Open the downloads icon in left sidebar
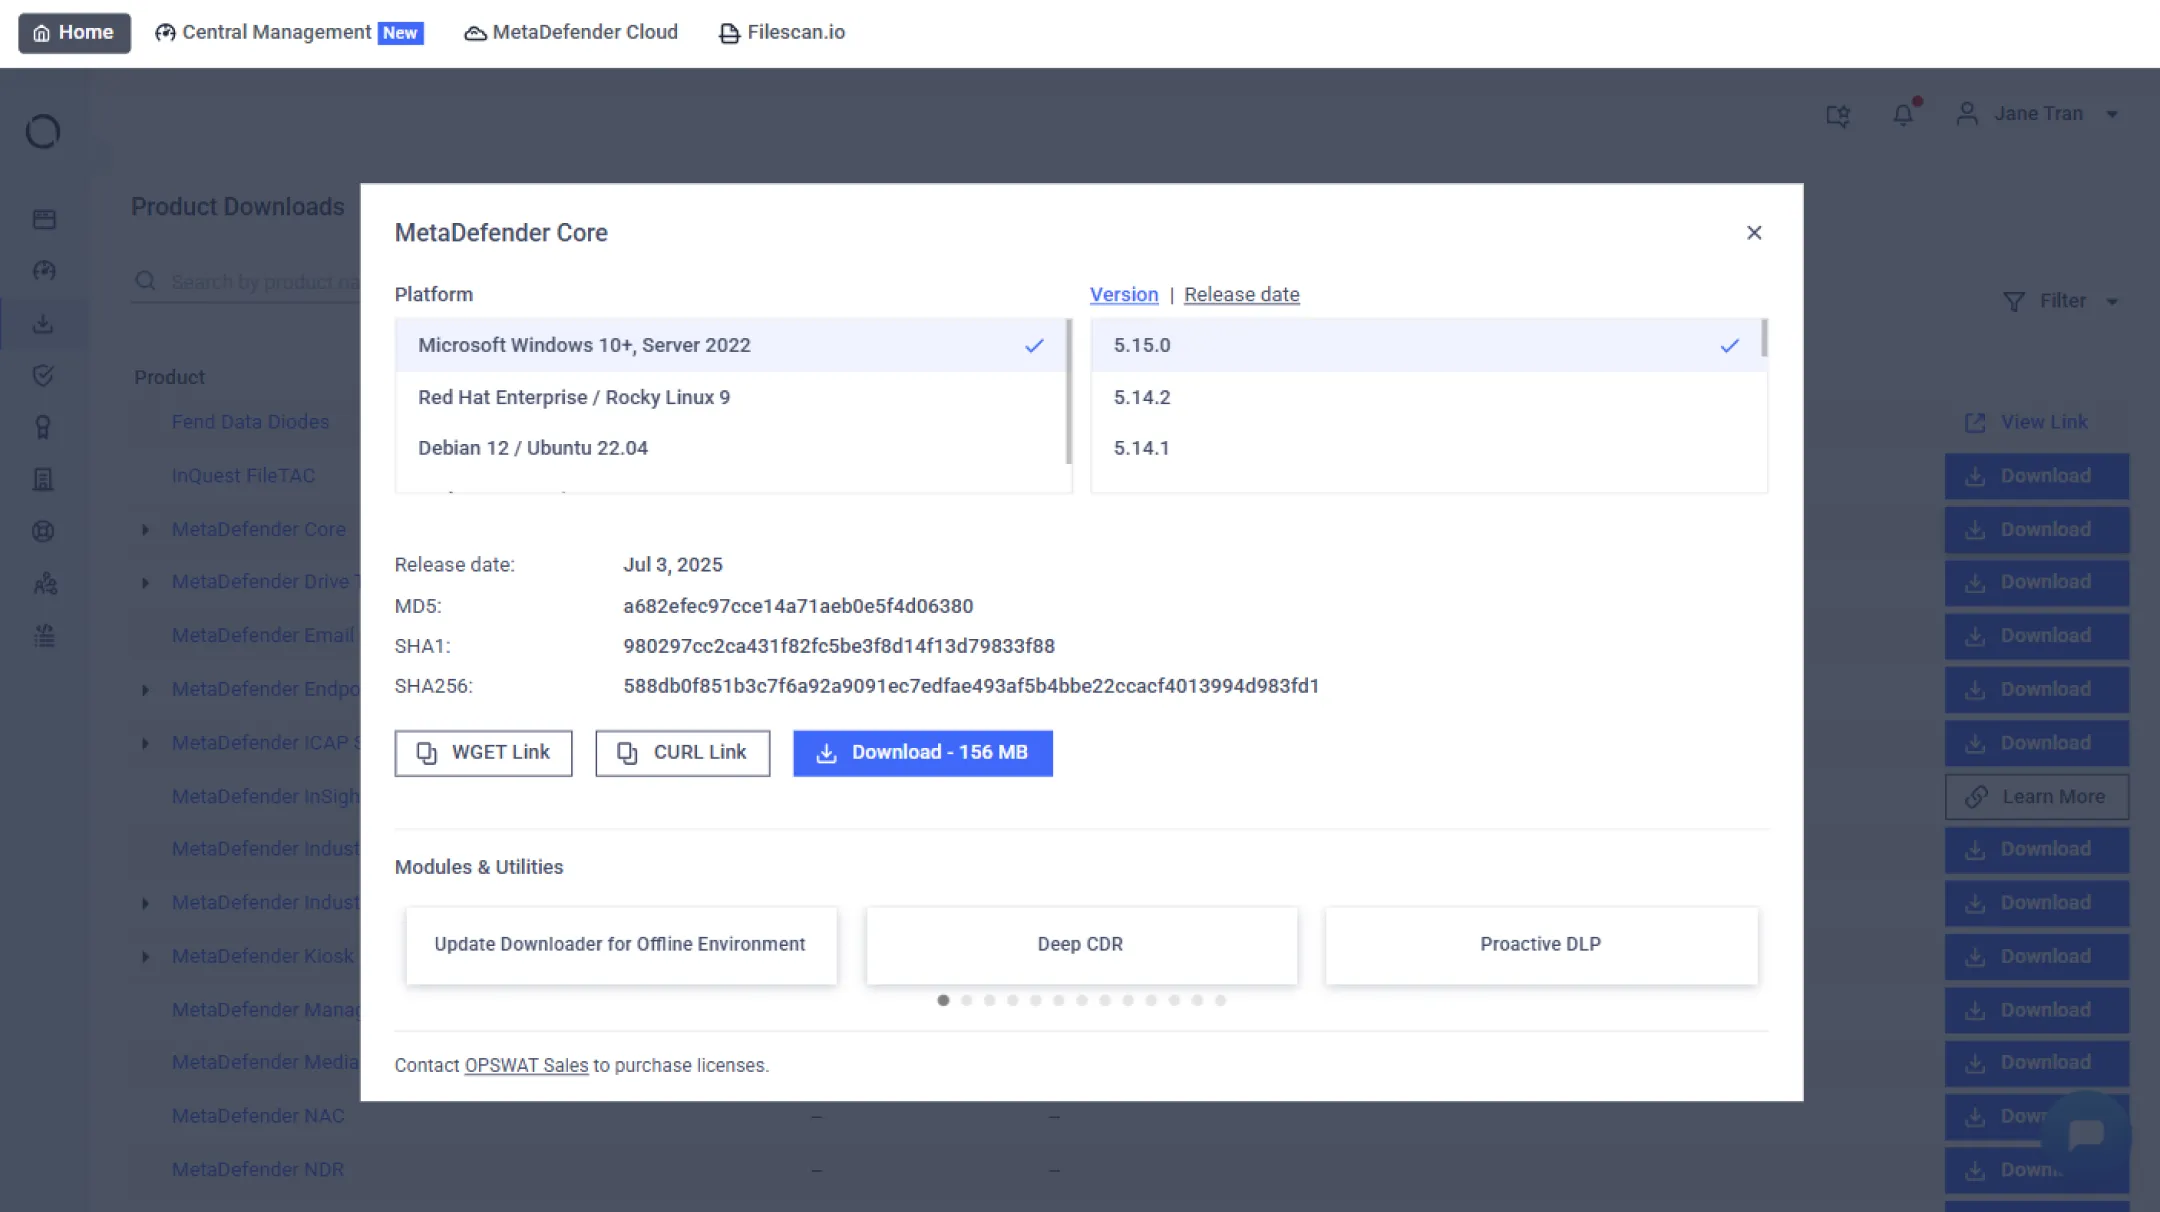 pyautogui.click(x=43, y=324)
